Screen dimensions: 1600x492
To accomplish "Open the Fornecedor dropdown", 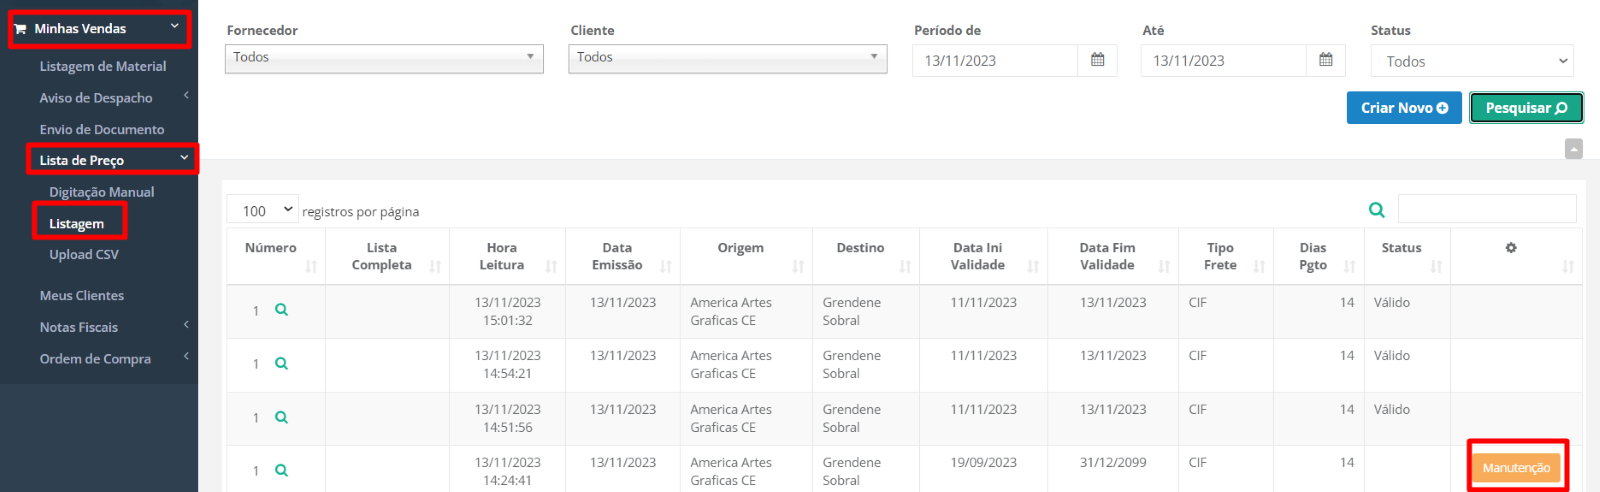I will (384, 58).
